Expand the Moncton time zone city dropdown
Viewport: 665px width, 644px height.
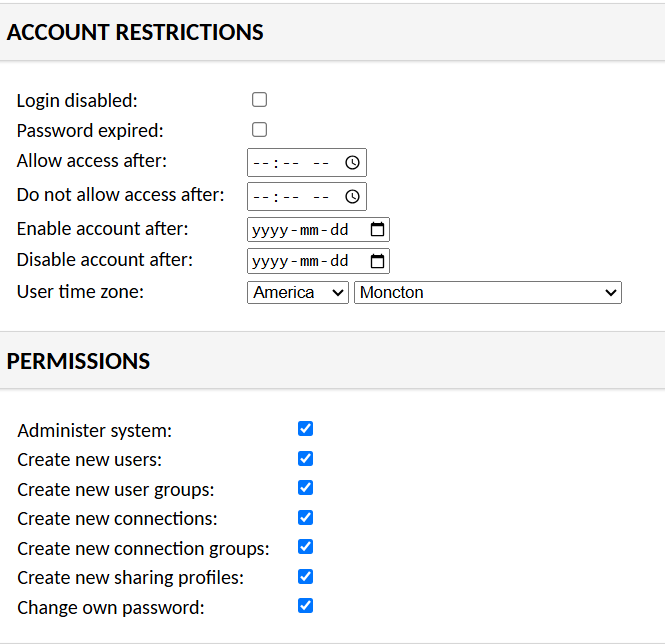point(487,293)
